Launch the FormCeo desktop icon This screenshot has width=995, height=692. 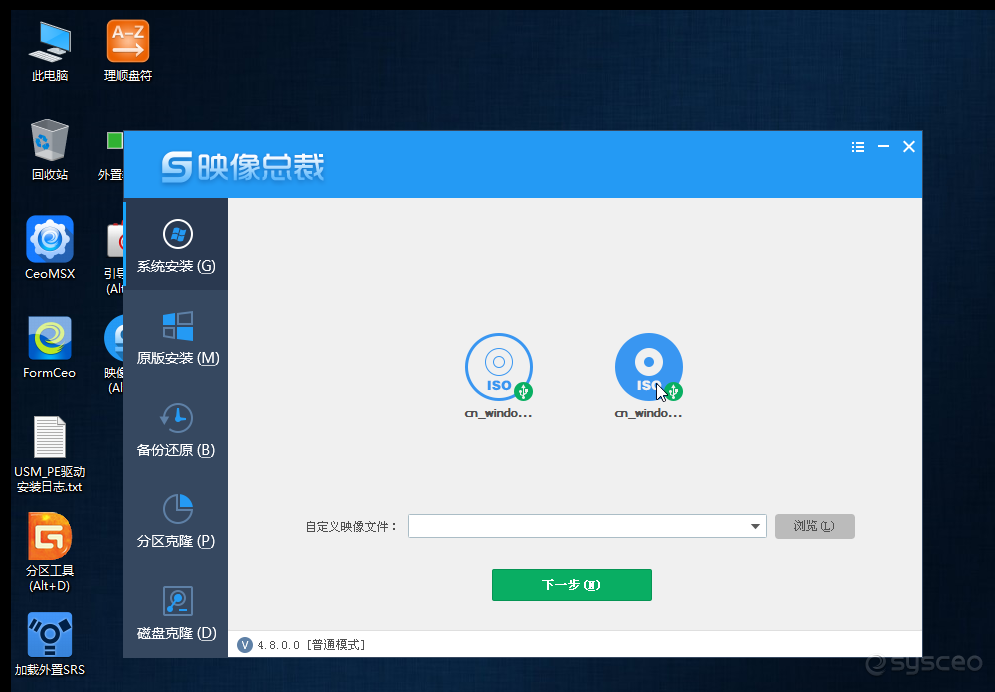pos(49,347)
